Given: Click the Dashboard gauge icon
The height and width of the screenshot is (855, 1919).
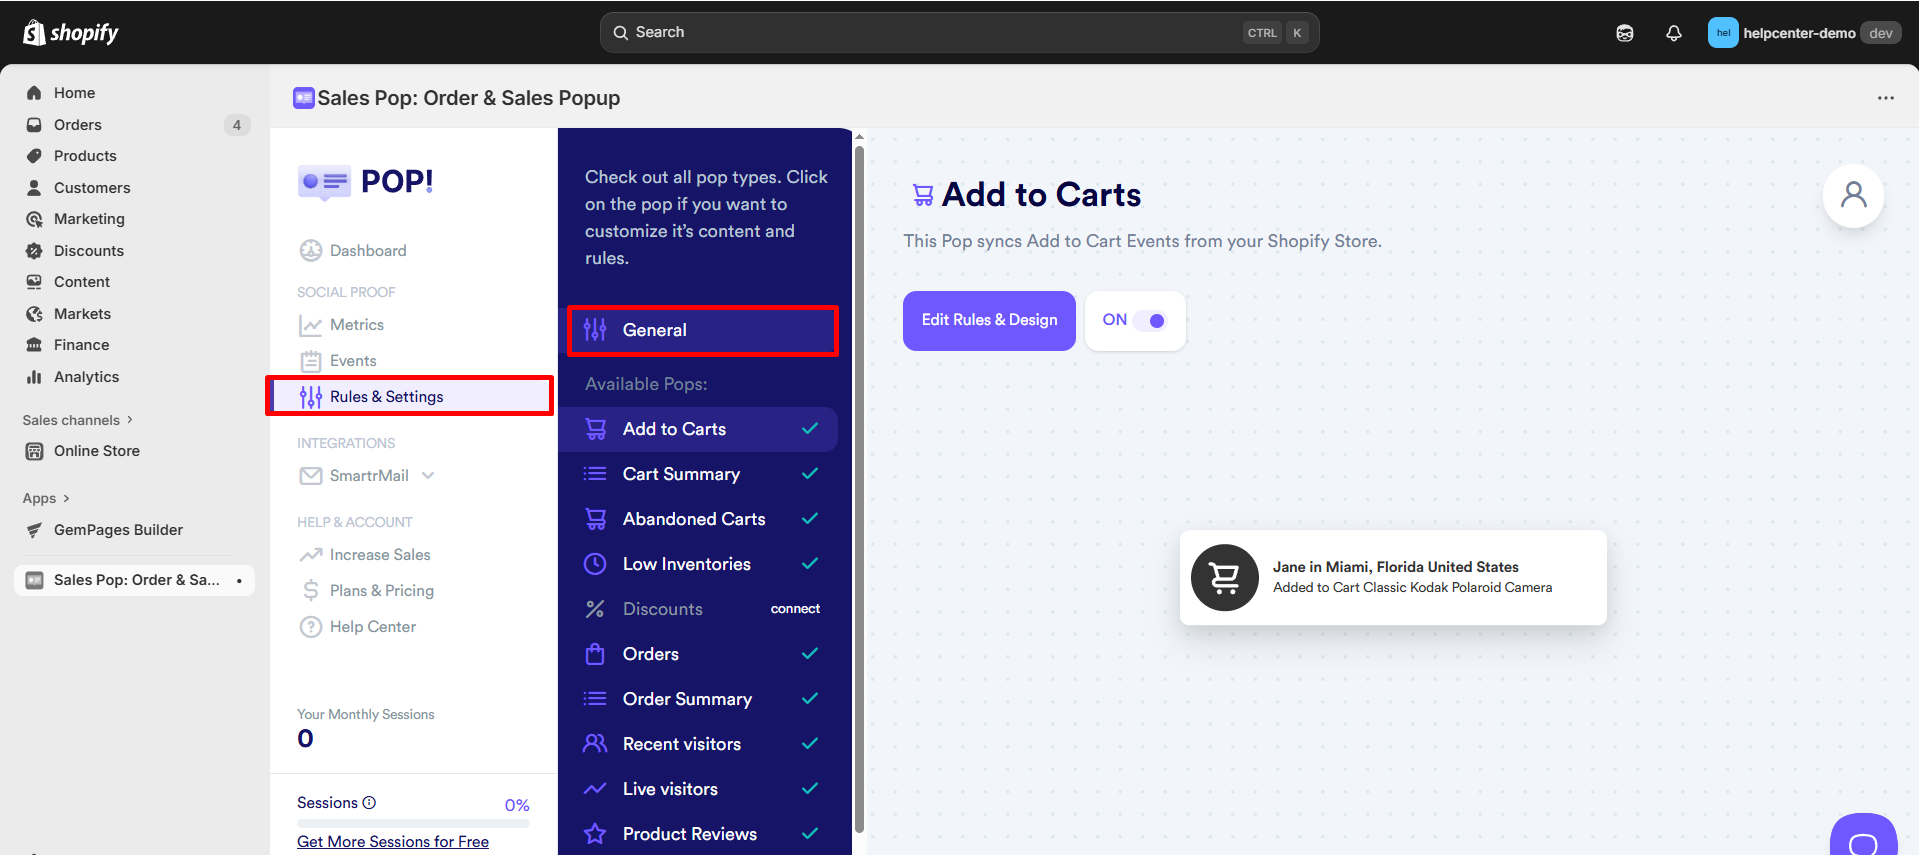Looking at the screenshot, I should click(x=311, y=251).
